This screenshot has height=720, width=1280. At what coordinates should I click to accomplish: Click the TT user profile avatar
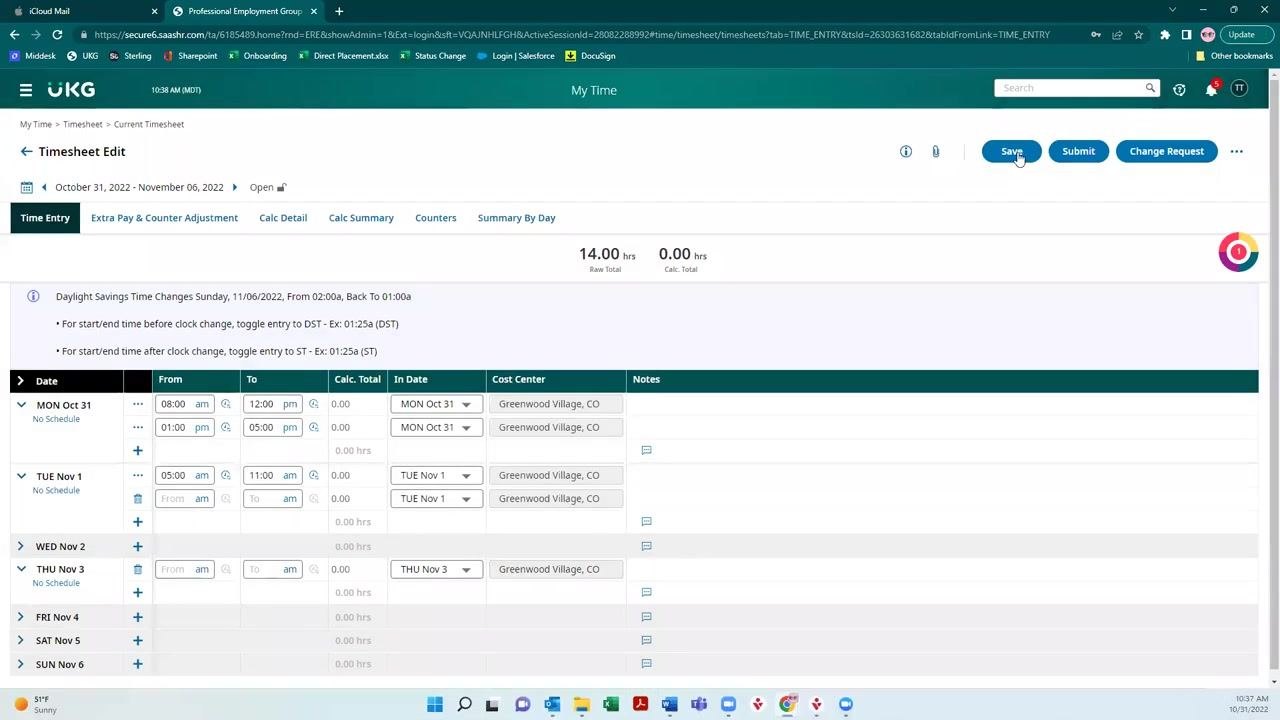[1239, 89]
